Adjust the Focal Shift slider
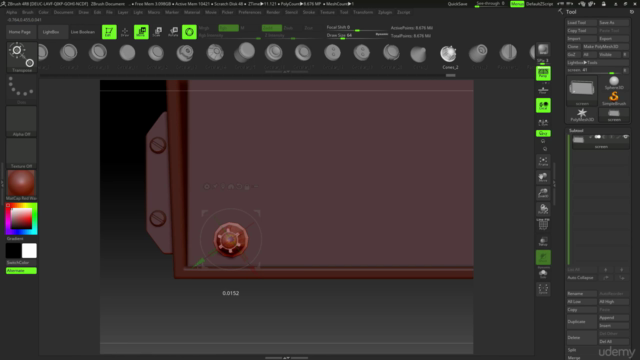 [x=357, y=28]
